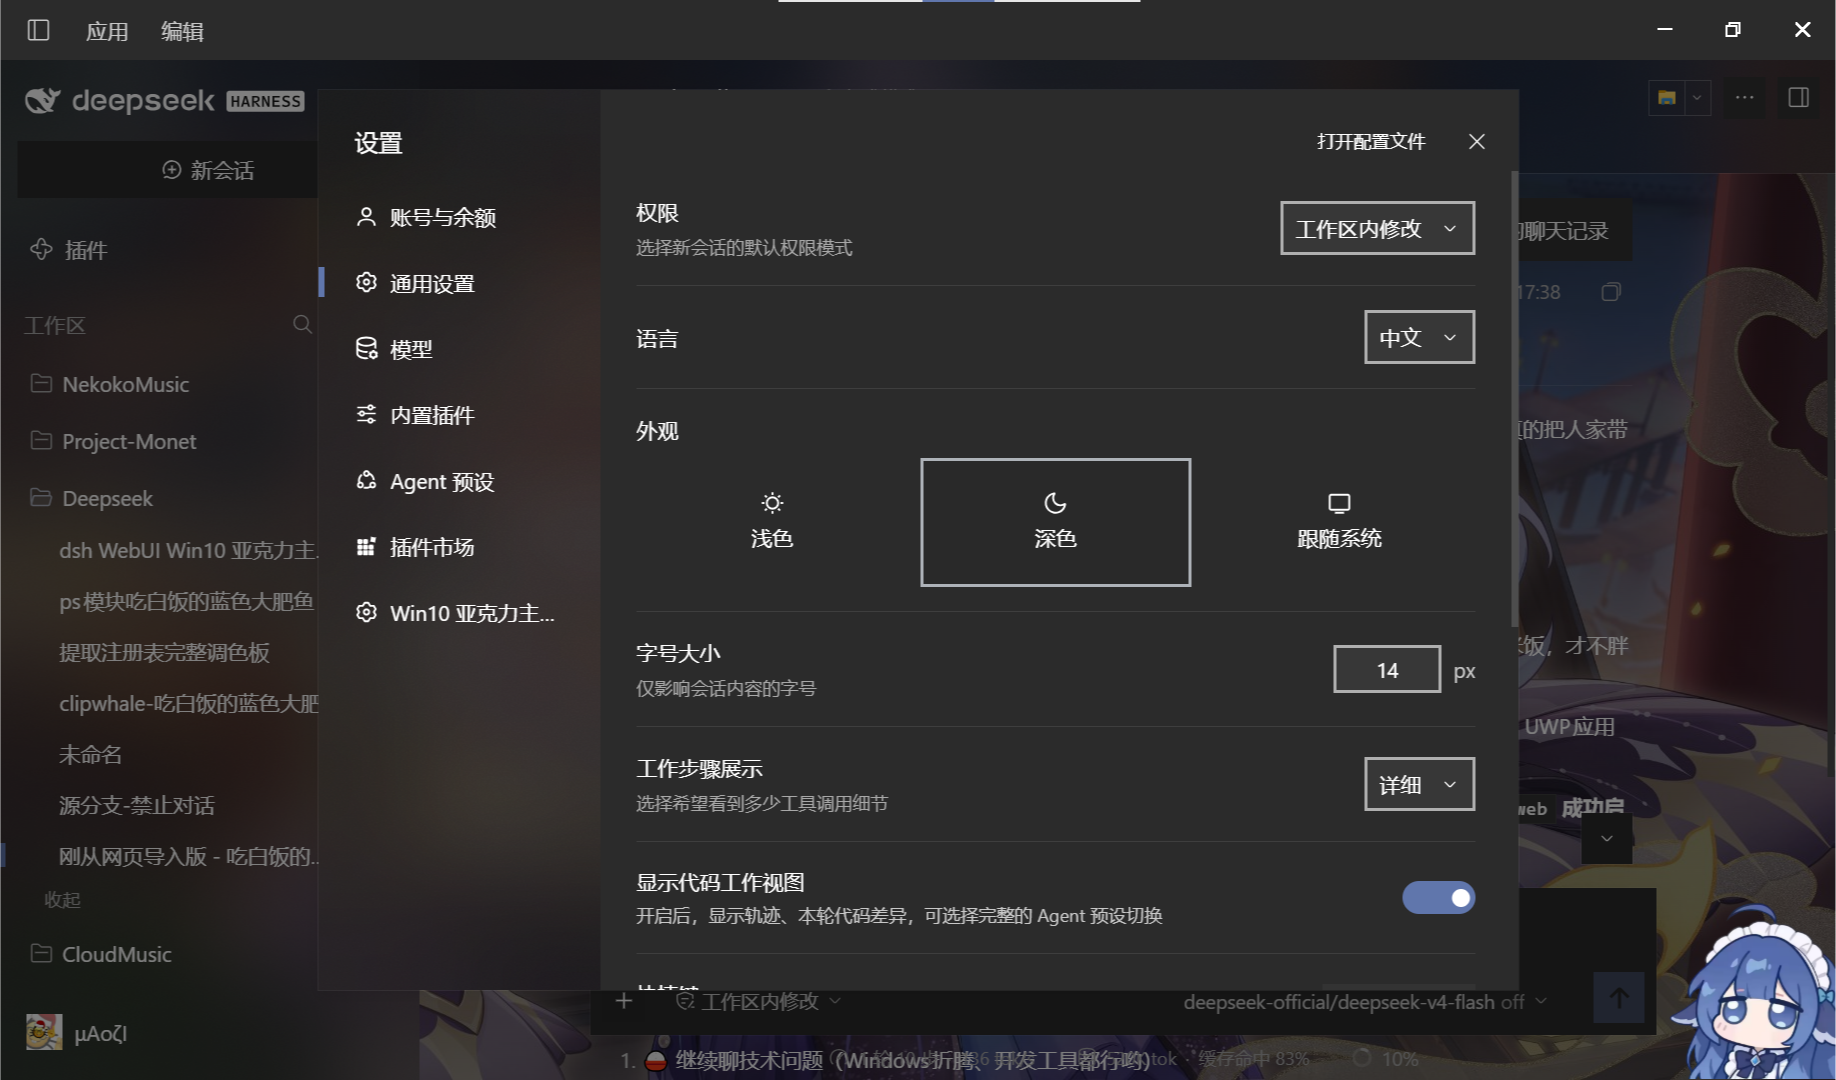Image resolution: width=1836 pixels, height=1080 pixels.
Task: Open chat '刚从网页导入版 - 吃白饭的'
Action: click(x=188, y=856)
